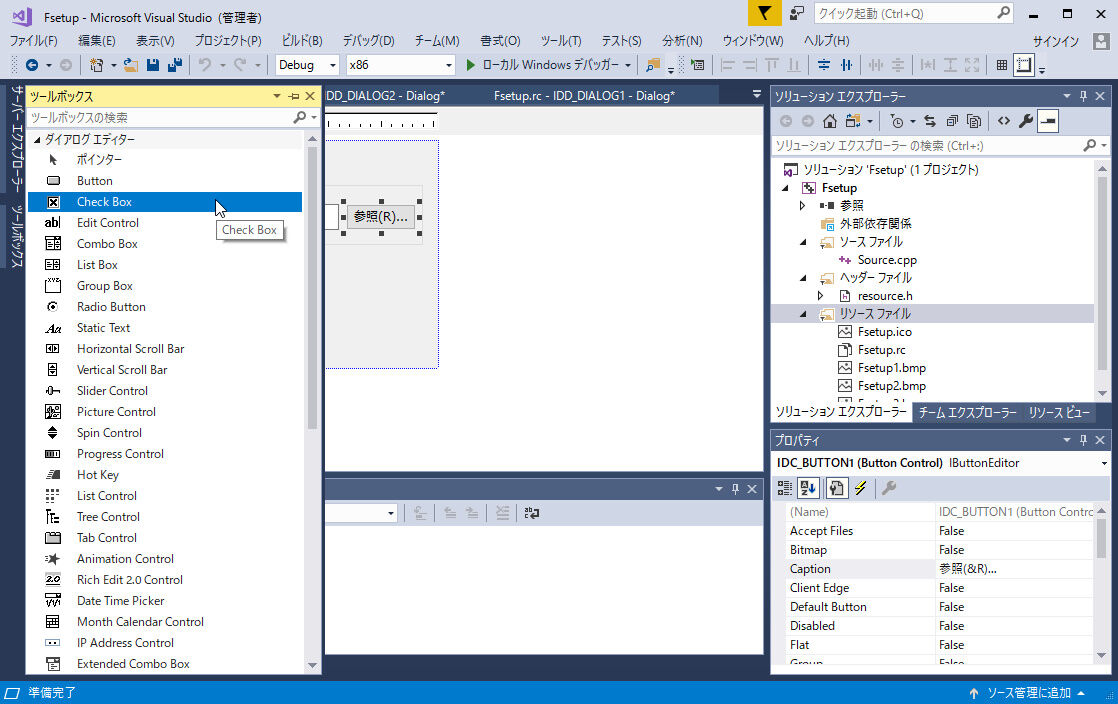Switch to リソース ビュー tab
Viewport: 1118px width, 704px height.
1058,412
